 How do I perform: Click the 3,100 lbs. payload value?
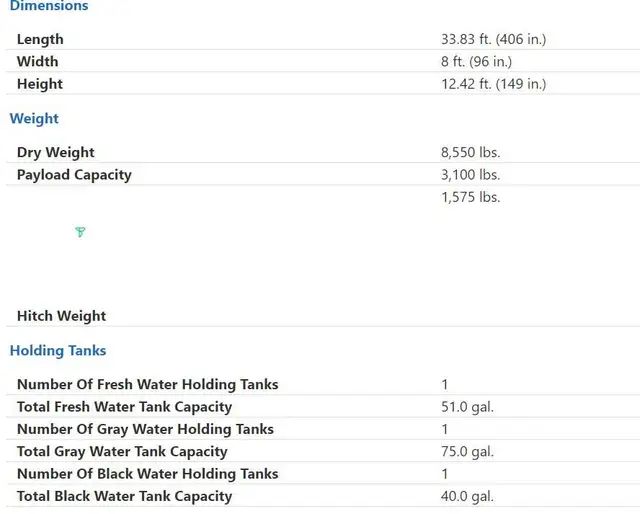tap(470, 175)
